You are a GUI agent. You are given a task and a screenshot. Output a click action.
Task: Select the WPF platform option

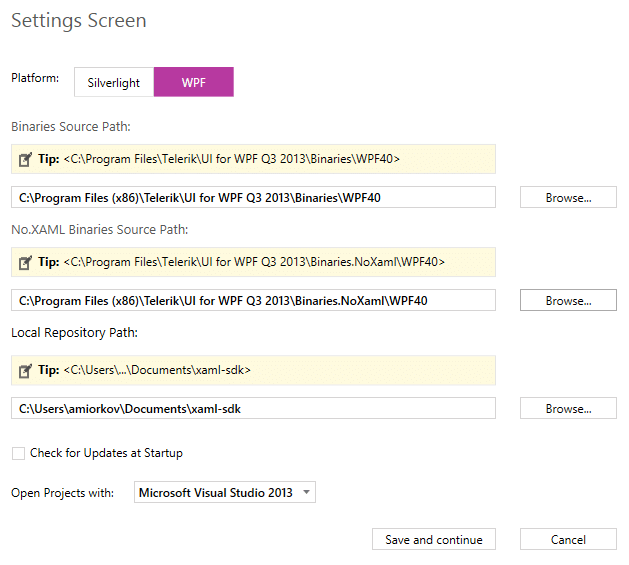[x=194, y=82]
